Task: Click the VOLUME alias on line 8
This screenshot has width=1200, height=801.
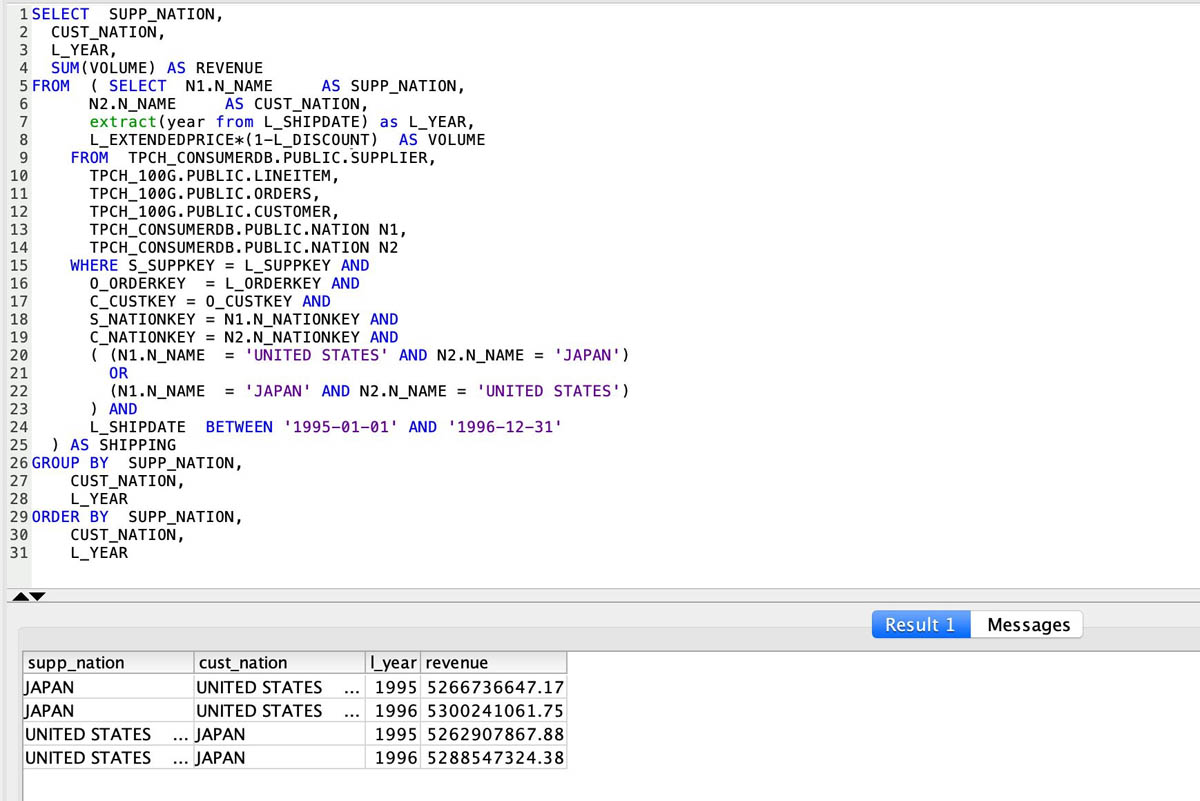Action: (456, 140)
